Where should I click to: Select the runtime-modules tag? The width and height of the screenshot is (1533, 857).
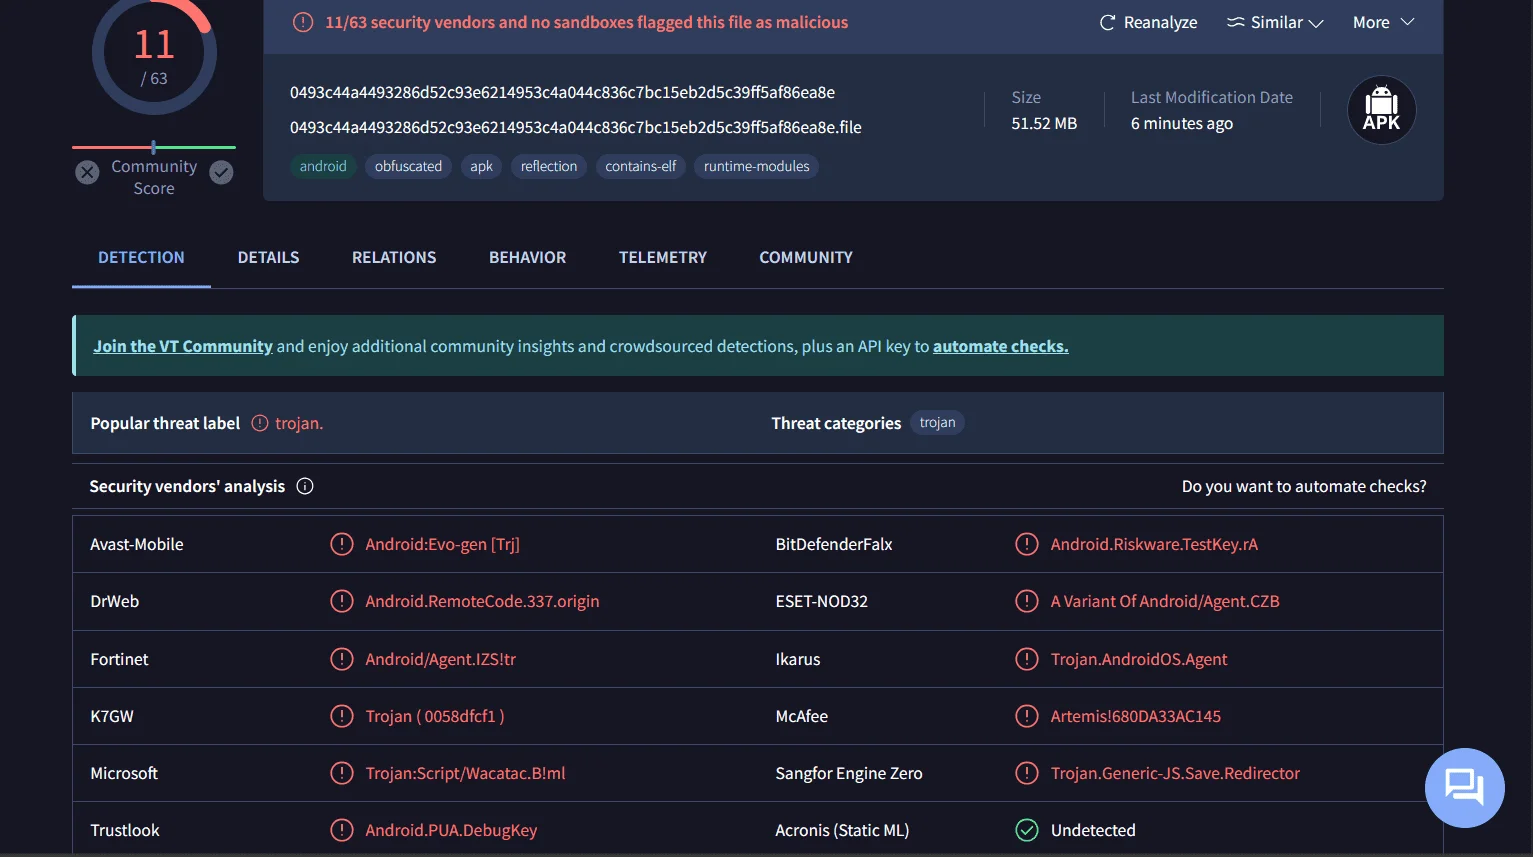point(756,166)
